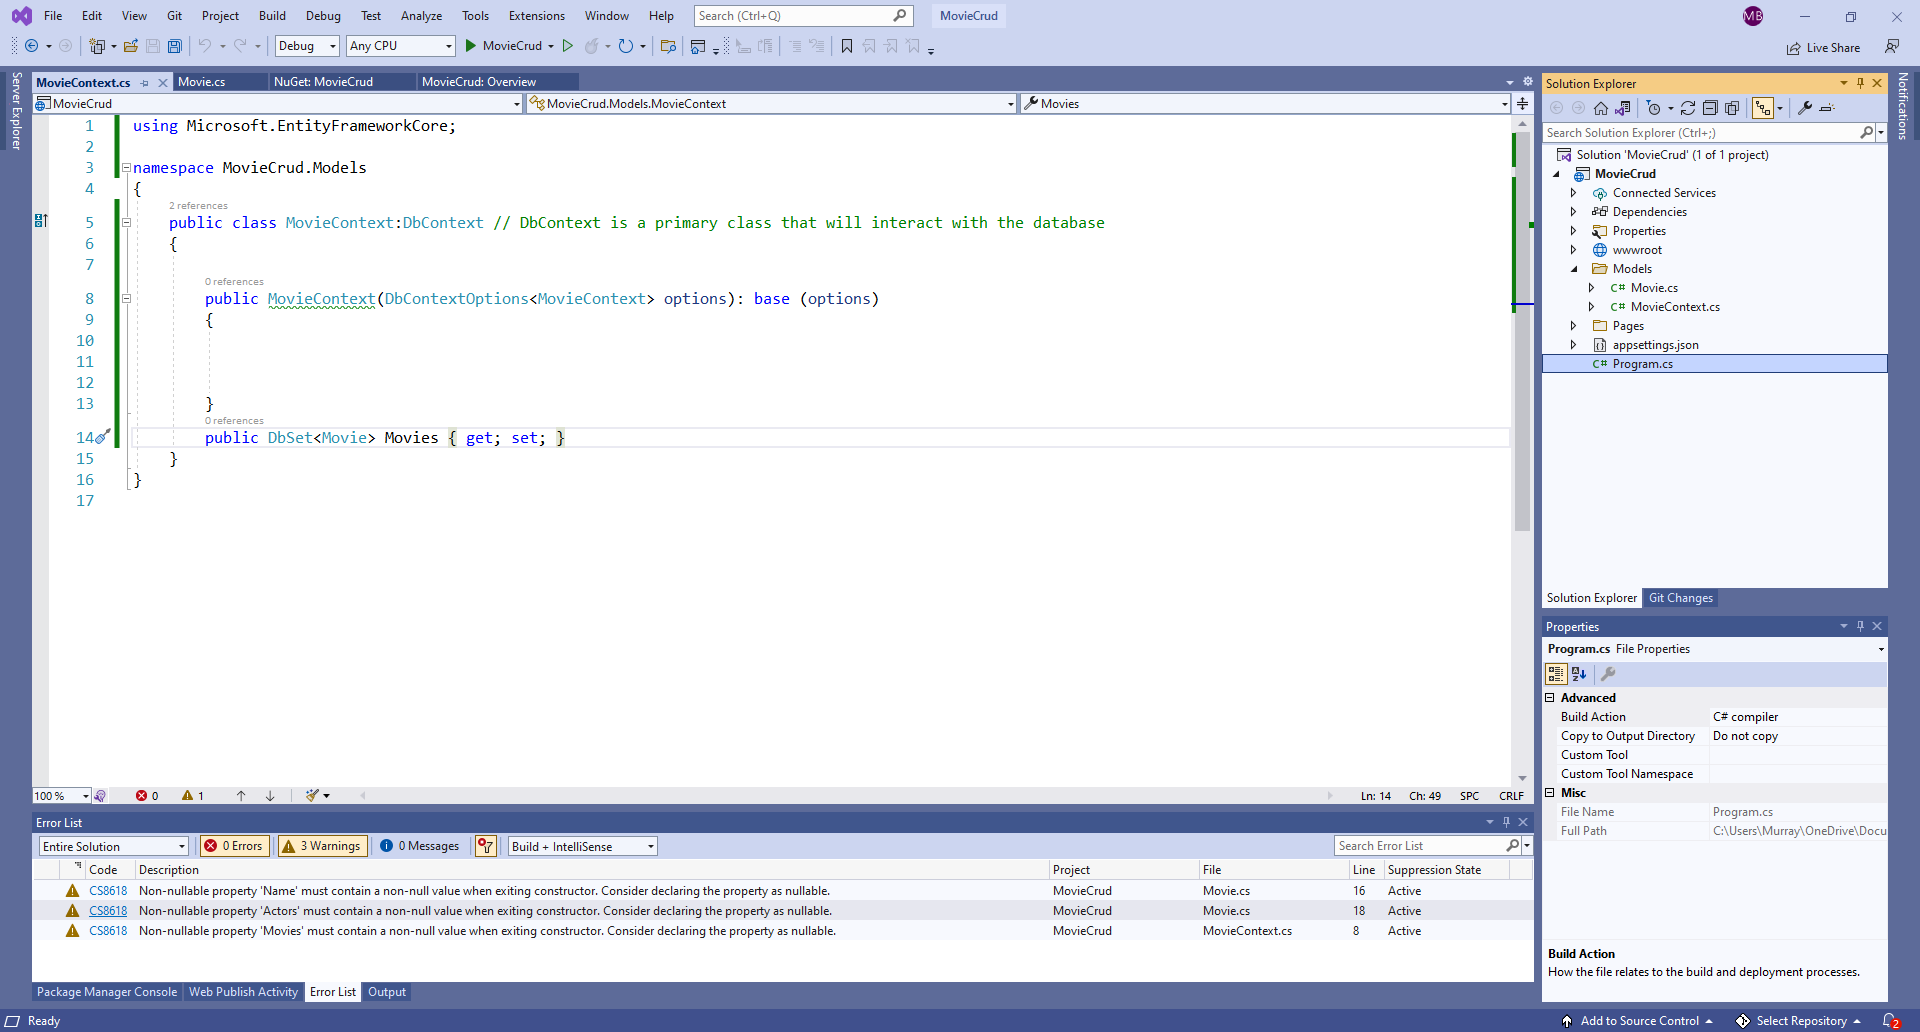Toggle the 3 Warnings filter in Error List

(322, 846)
